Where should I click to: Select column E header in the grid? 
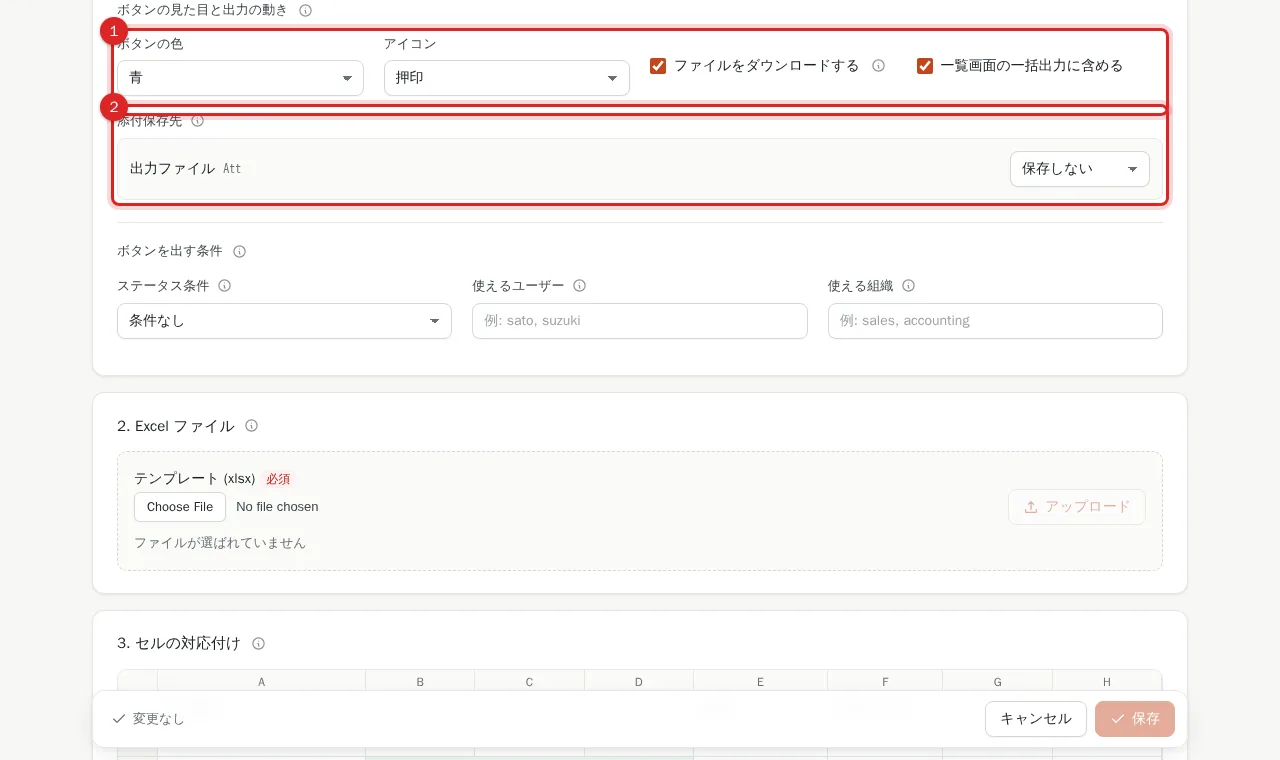click(761, 682)
